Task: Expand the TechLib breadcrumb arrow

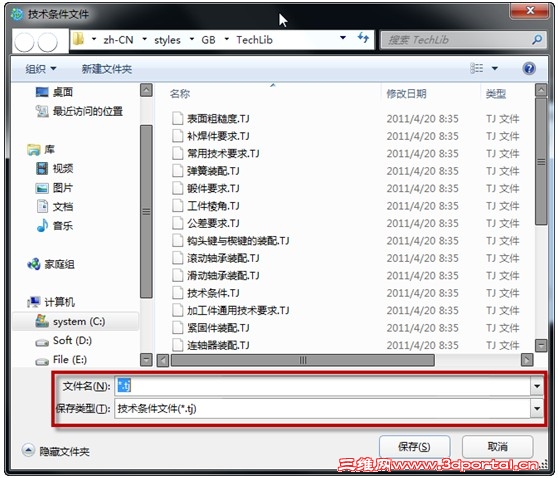Action: [227, 39]
